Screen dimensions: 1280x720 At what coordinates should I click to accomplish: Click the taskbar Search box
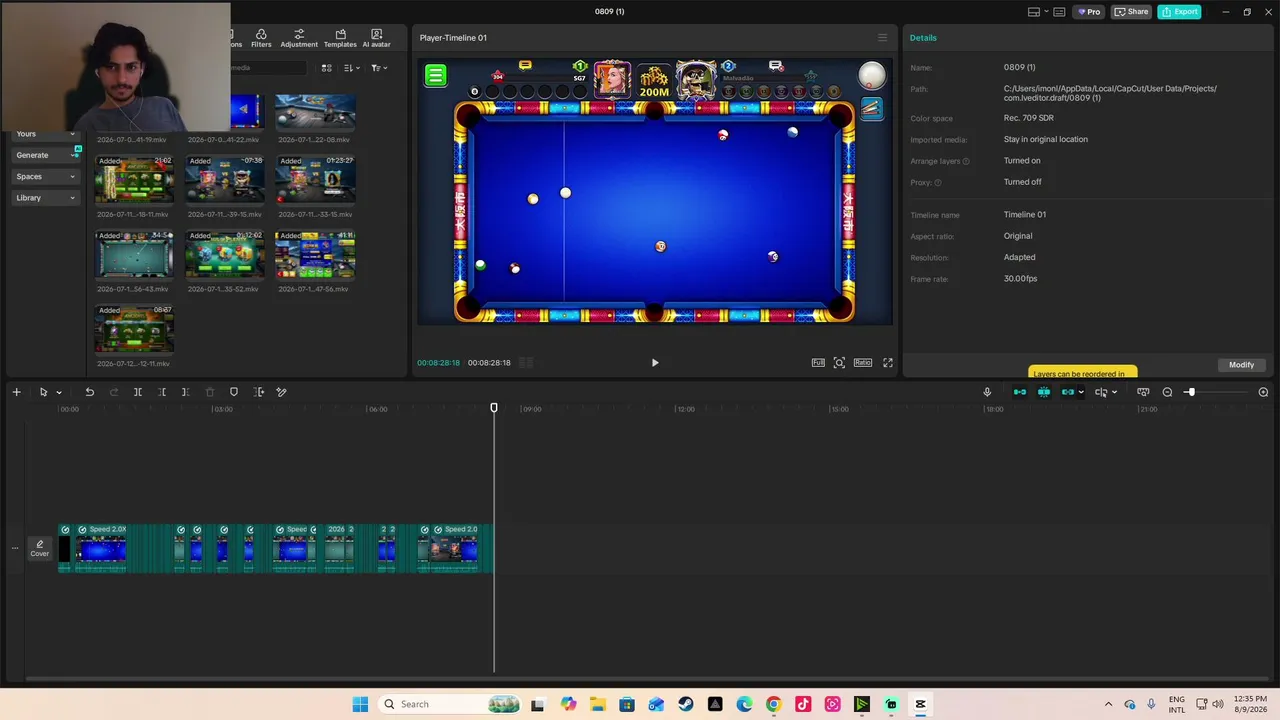450,704
